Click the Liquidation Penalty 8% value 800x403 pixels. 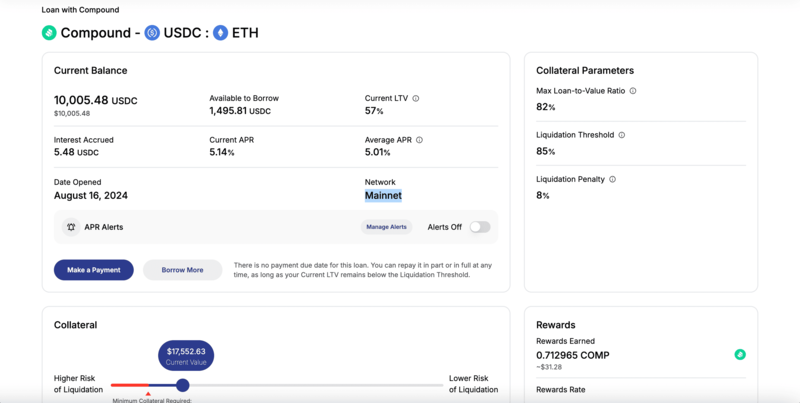coord(542,195)
